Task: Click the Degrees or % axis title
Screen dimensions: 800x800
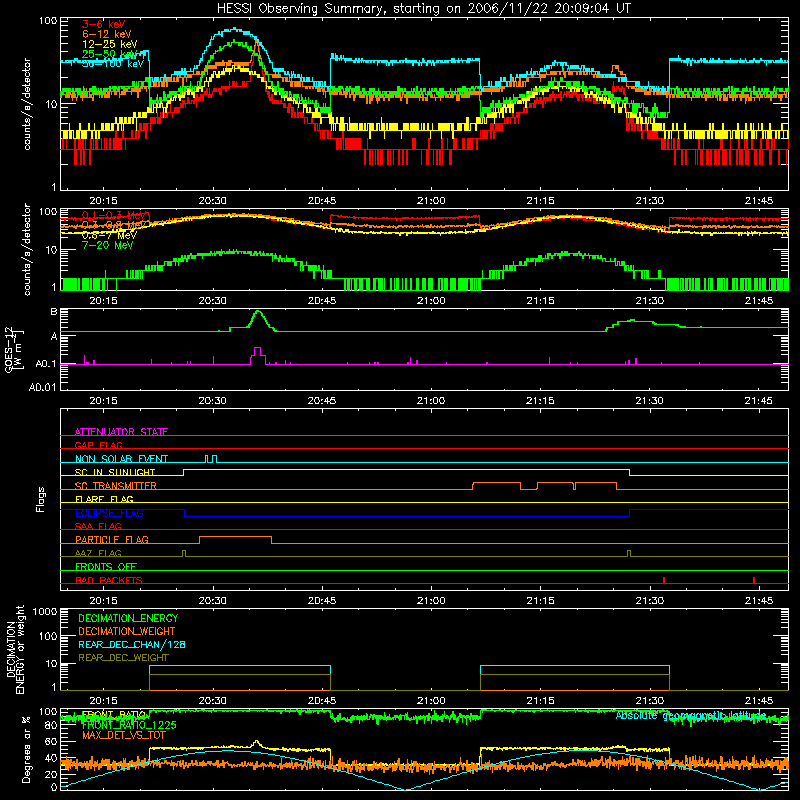Action: pyautogui.click(x=26, y=749)
